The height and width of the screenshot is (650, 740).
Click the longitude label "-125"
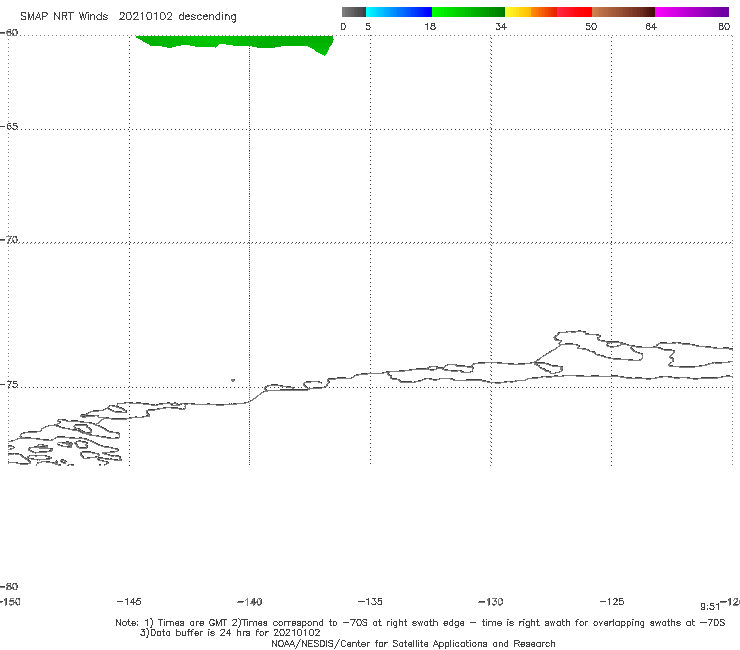pyautogui.click(x=612, y=602)
